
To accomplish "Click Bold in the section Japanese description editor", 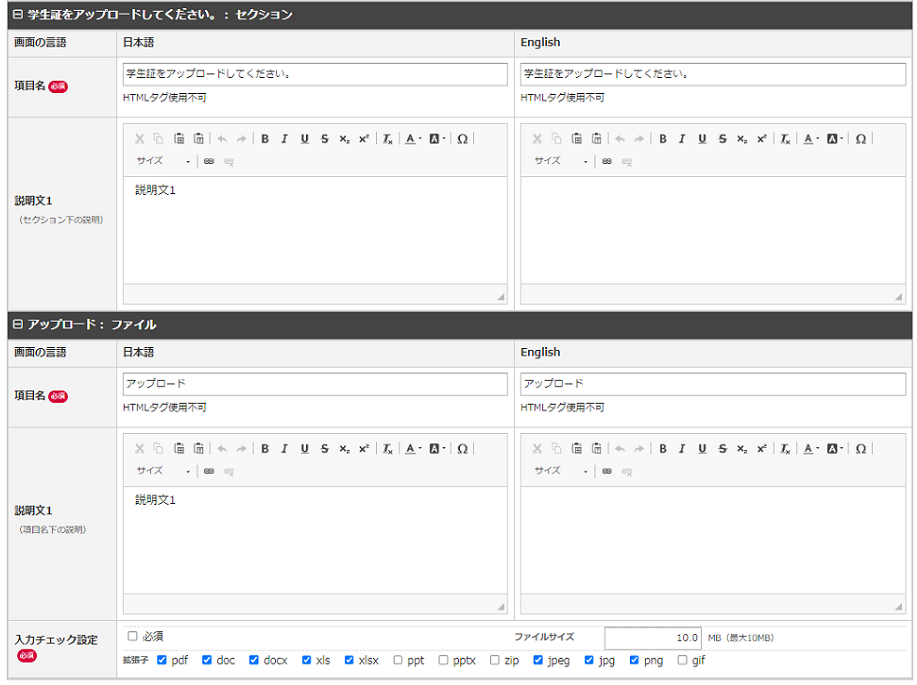I will (x=265, y=139).
